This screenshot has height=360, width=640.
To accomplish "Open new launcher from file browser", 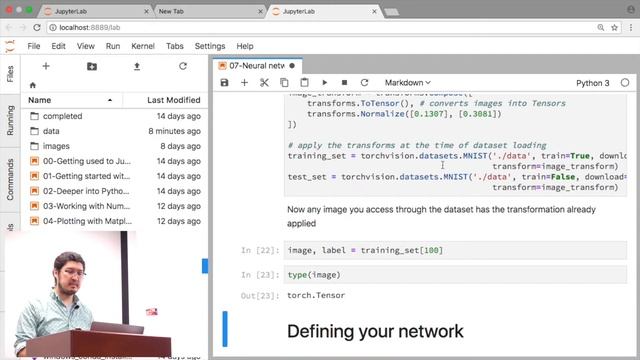I will click(x=46, y=66).
